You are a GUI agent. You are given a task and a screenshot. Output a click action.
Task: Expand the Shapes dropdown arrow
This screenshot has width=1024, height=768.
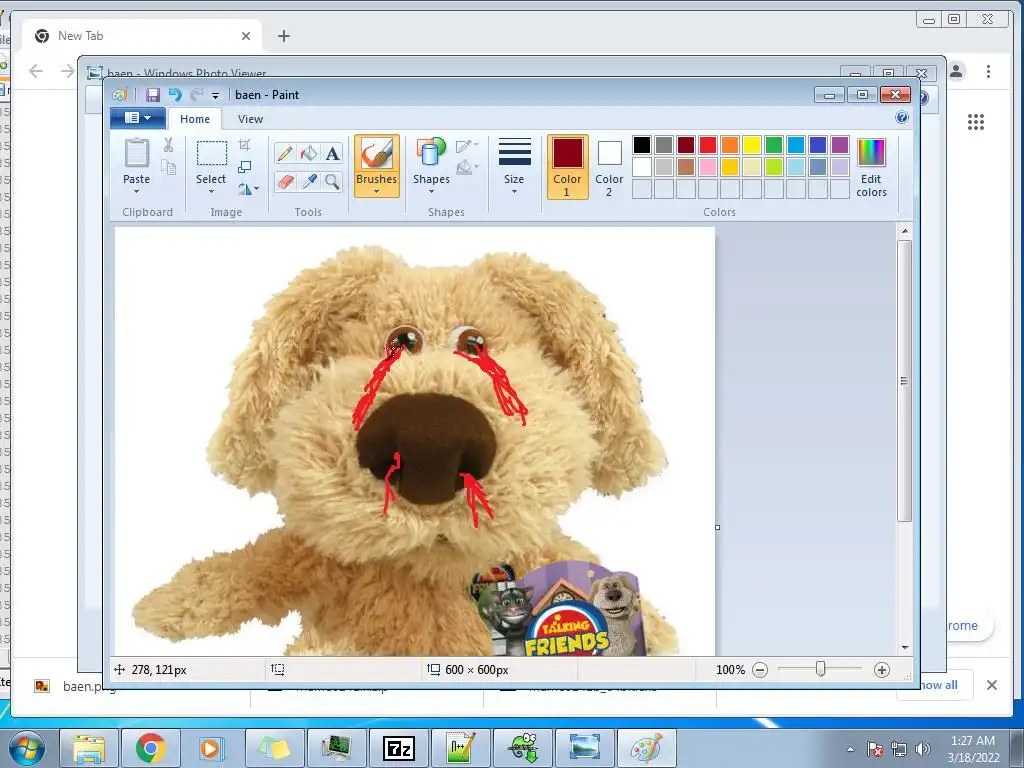[431, 191]
